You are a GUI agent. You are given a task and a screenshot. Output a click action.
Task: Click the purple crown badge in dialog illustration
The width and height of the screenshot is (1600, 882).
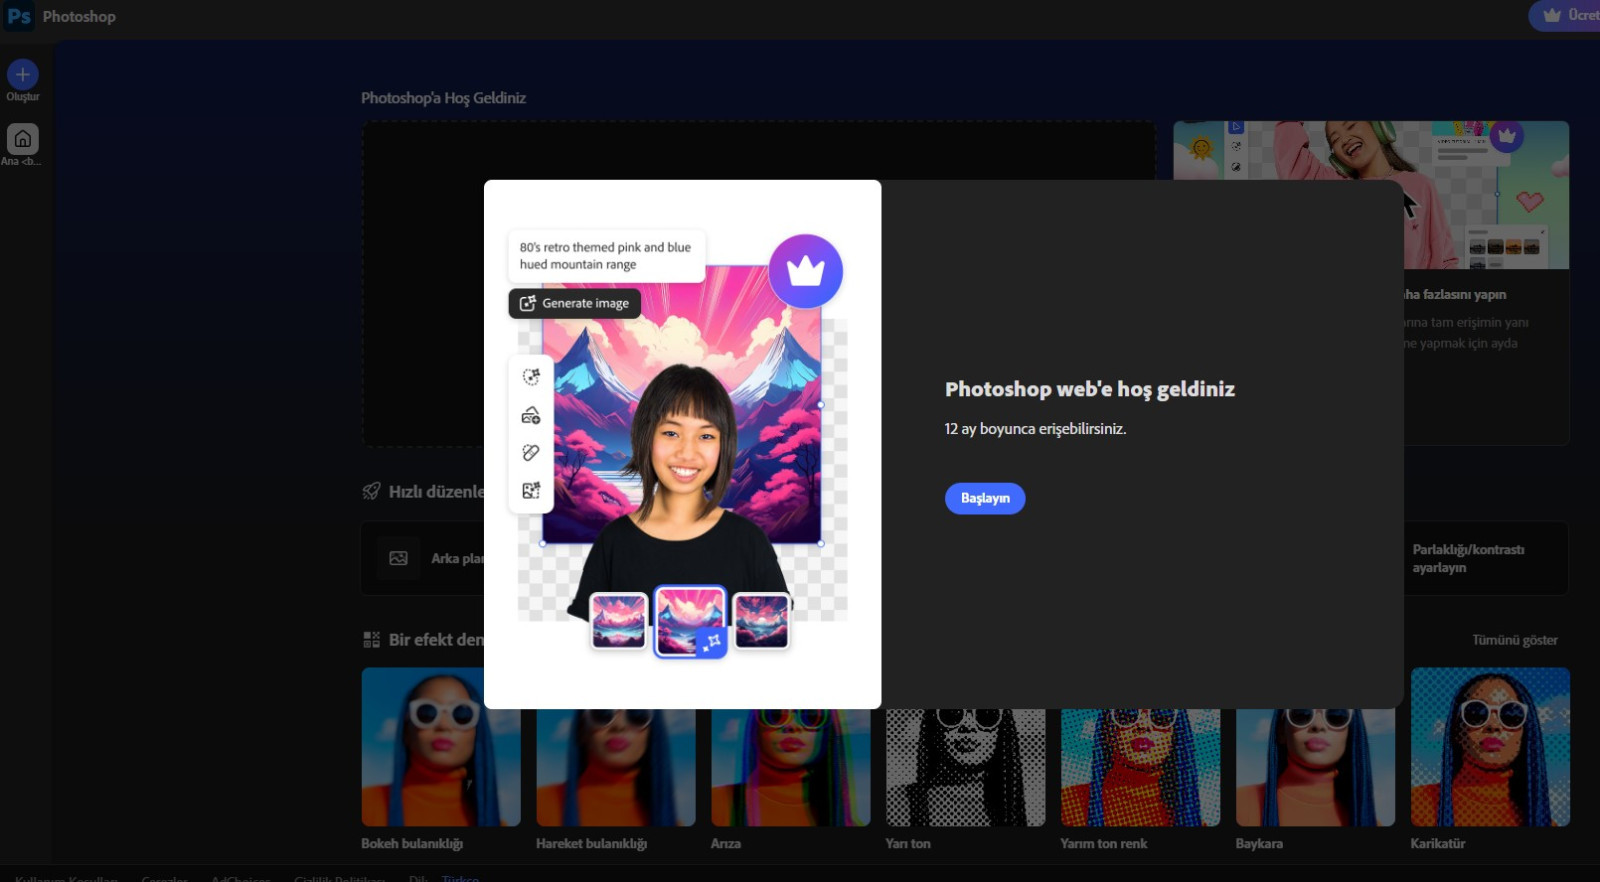coord(805,271)
